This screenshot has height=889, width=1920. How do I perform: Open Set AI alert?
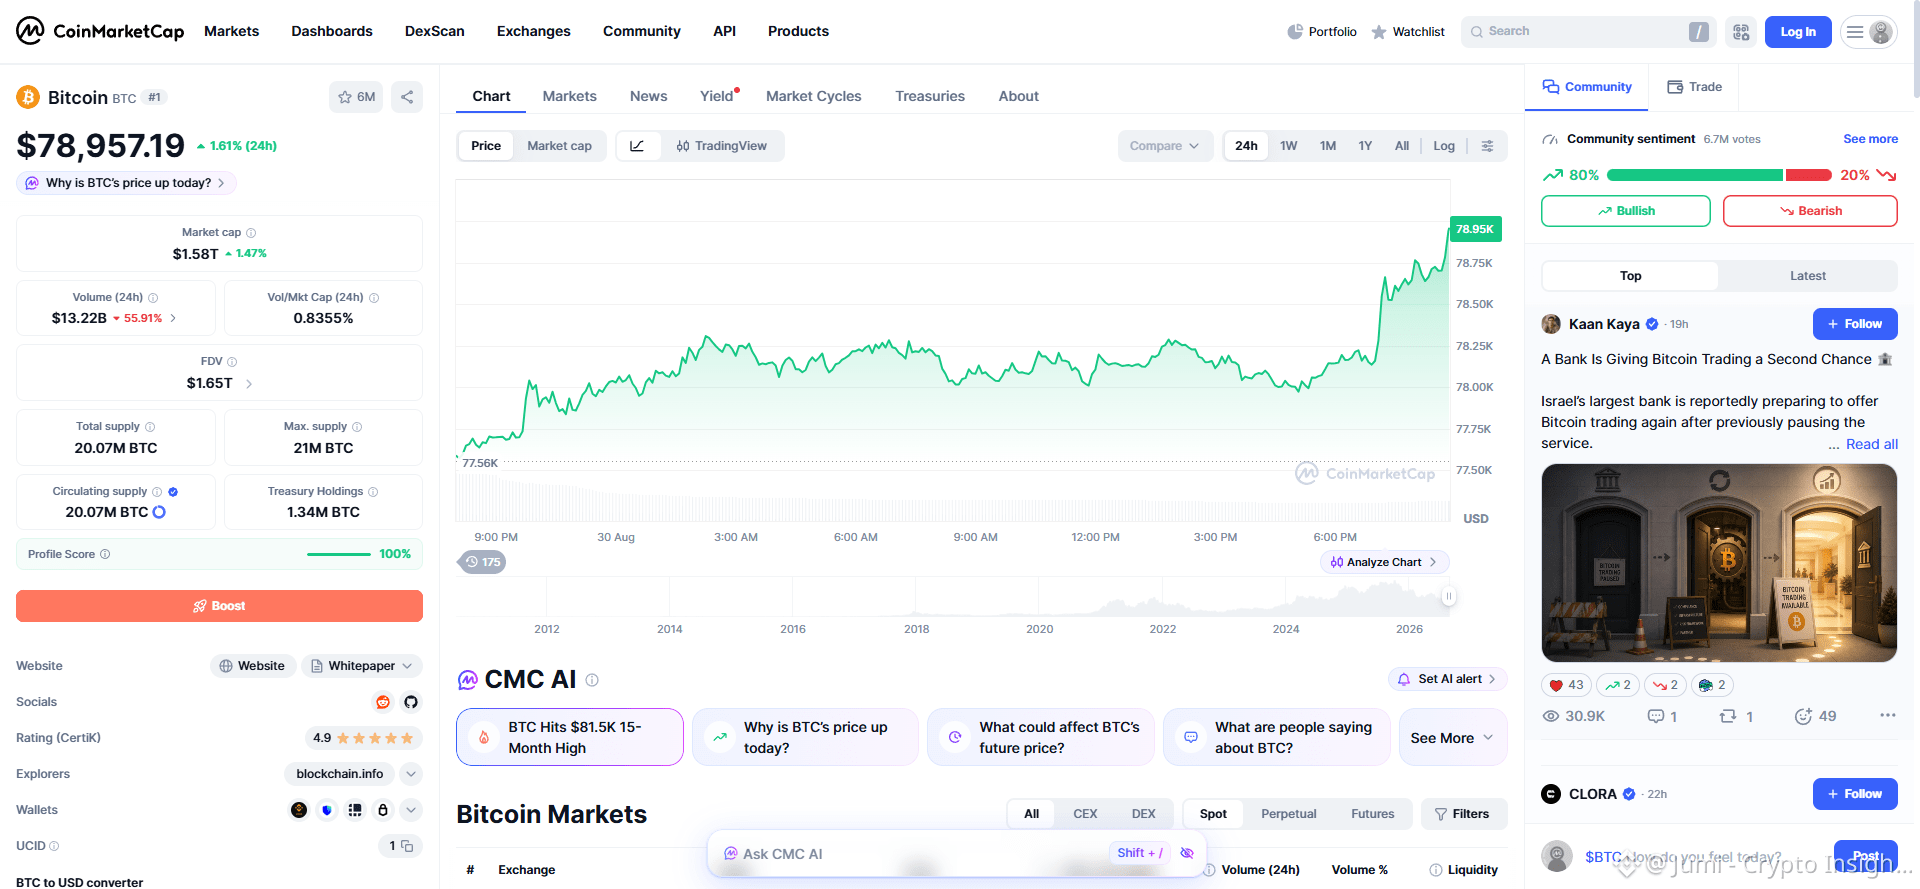coord(1447,679)
